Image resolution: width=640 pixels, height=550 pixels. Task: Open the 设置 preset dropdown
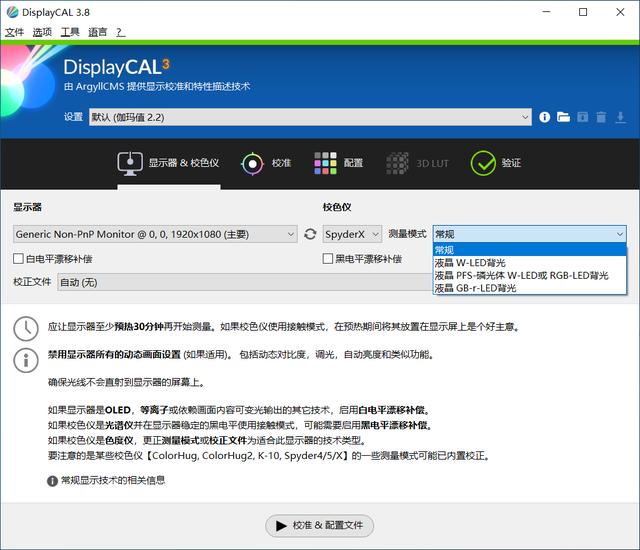[310, 118]
